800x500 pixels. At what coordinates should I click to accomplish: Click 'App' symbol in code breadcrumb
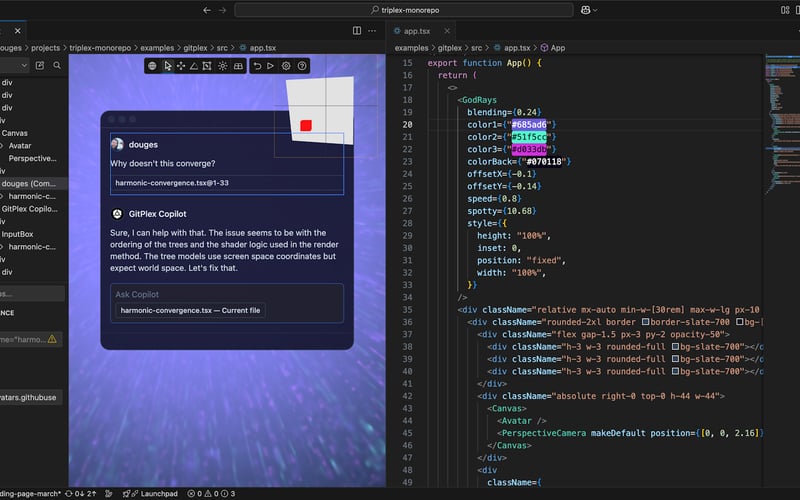click(x=558, y=48)
